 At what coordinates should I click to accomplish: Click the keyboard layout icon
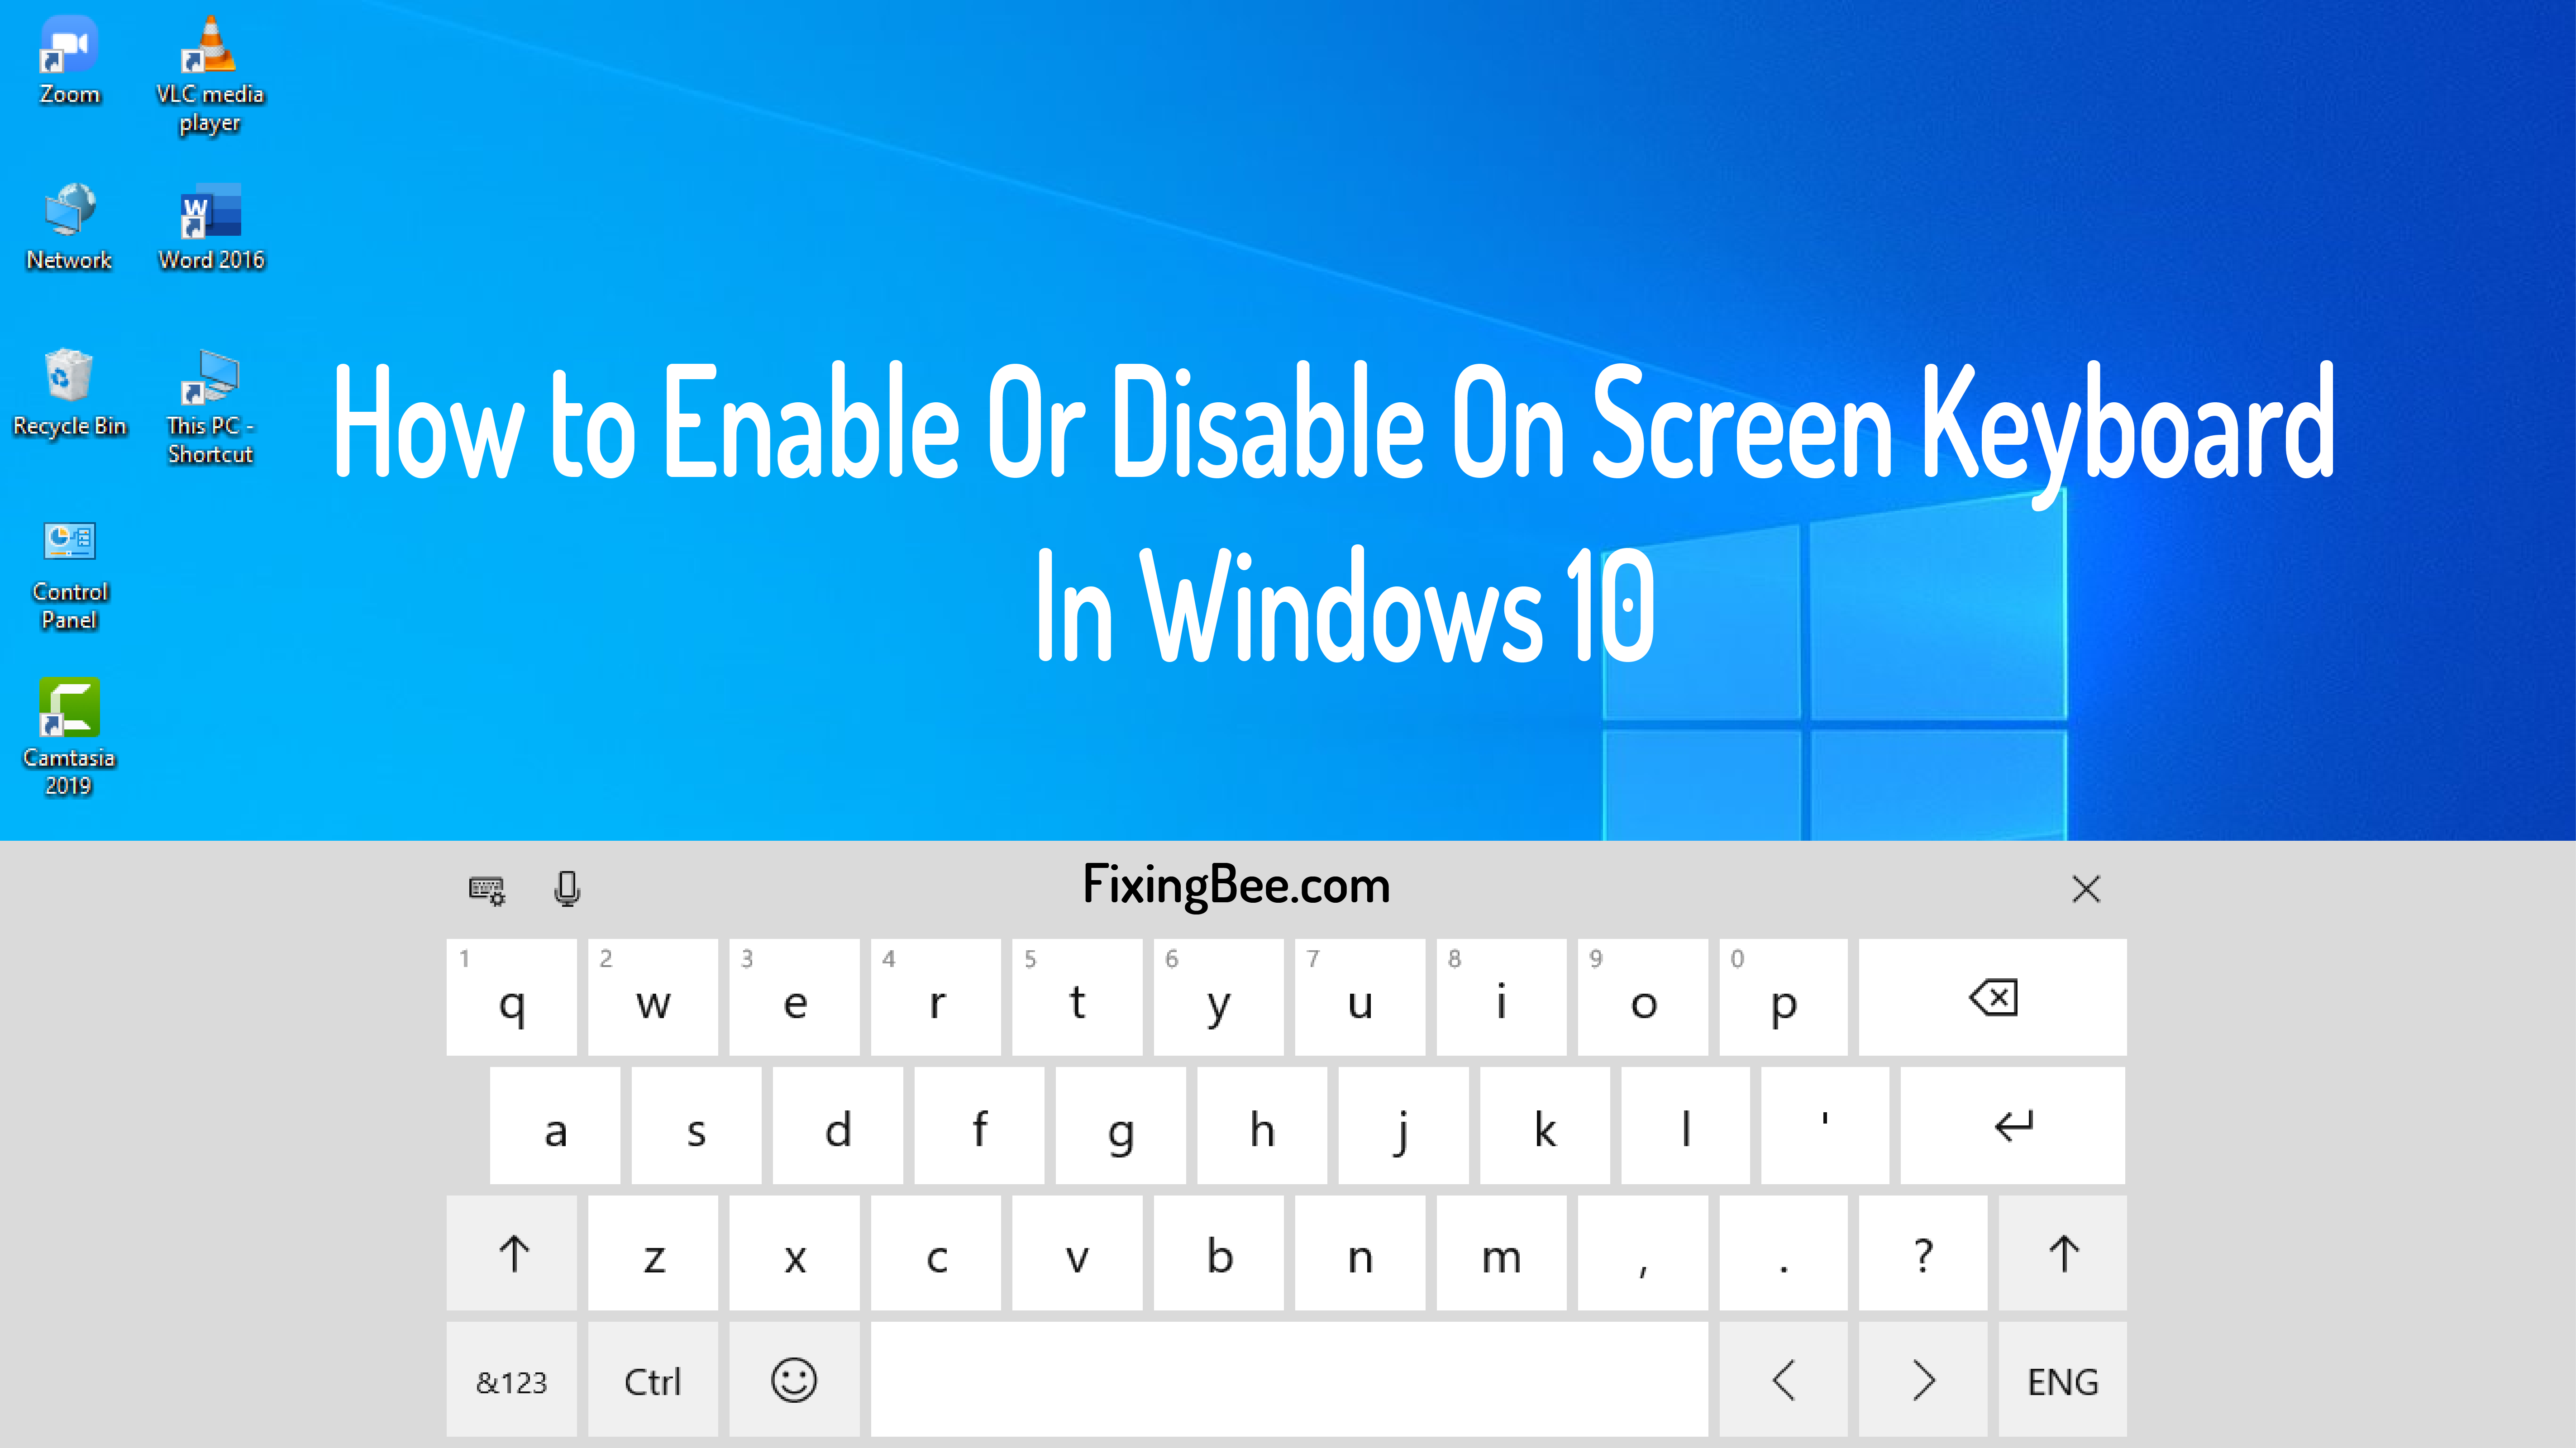pyautogui.click(x=487, y=887)
